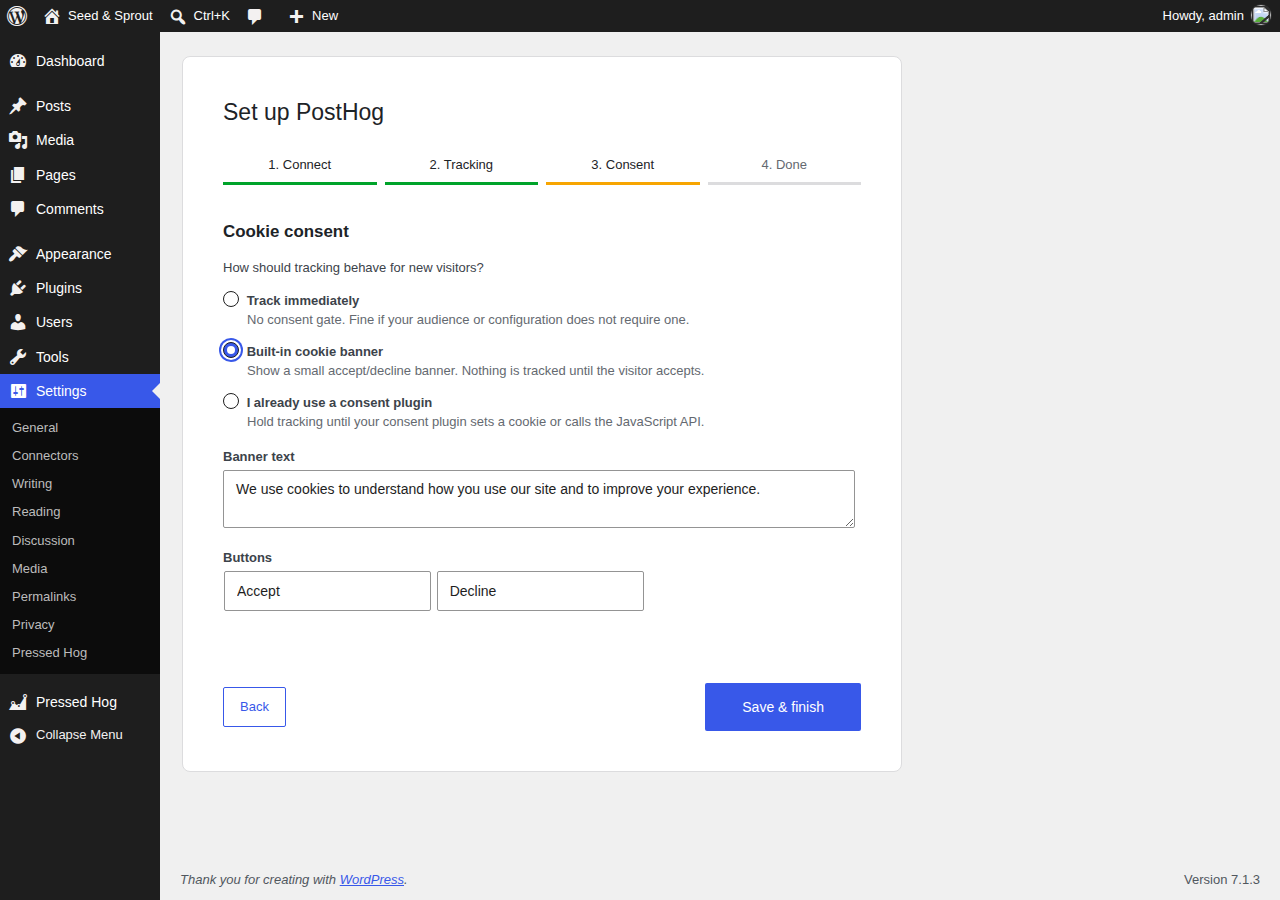Click the Users person icon
This screenshot has width=1280, height=900.
click(18, 322)
